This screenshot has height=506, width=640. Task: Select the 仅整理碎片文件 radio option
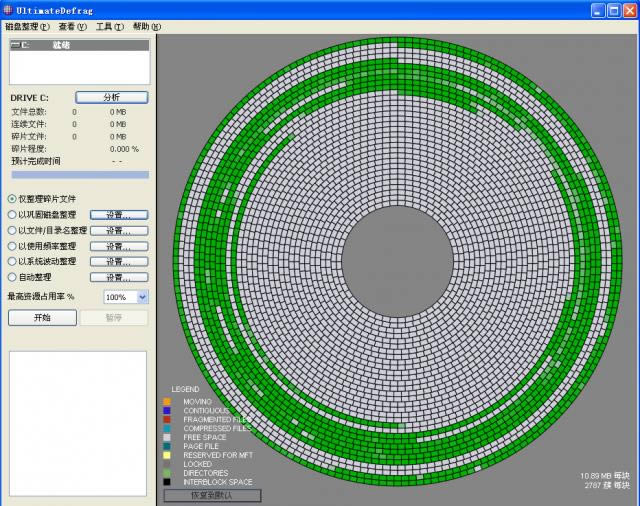click(12, 199)
